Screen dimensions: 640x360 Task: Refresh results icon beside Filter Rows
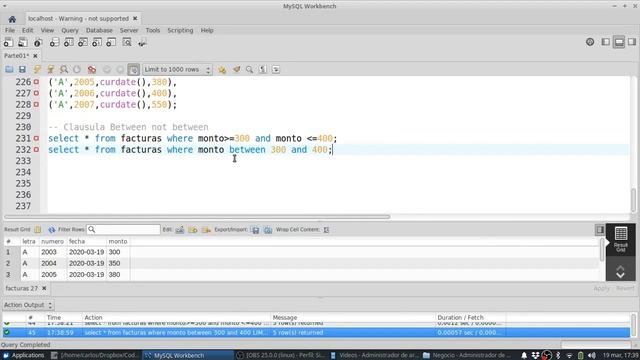[51, 230]
